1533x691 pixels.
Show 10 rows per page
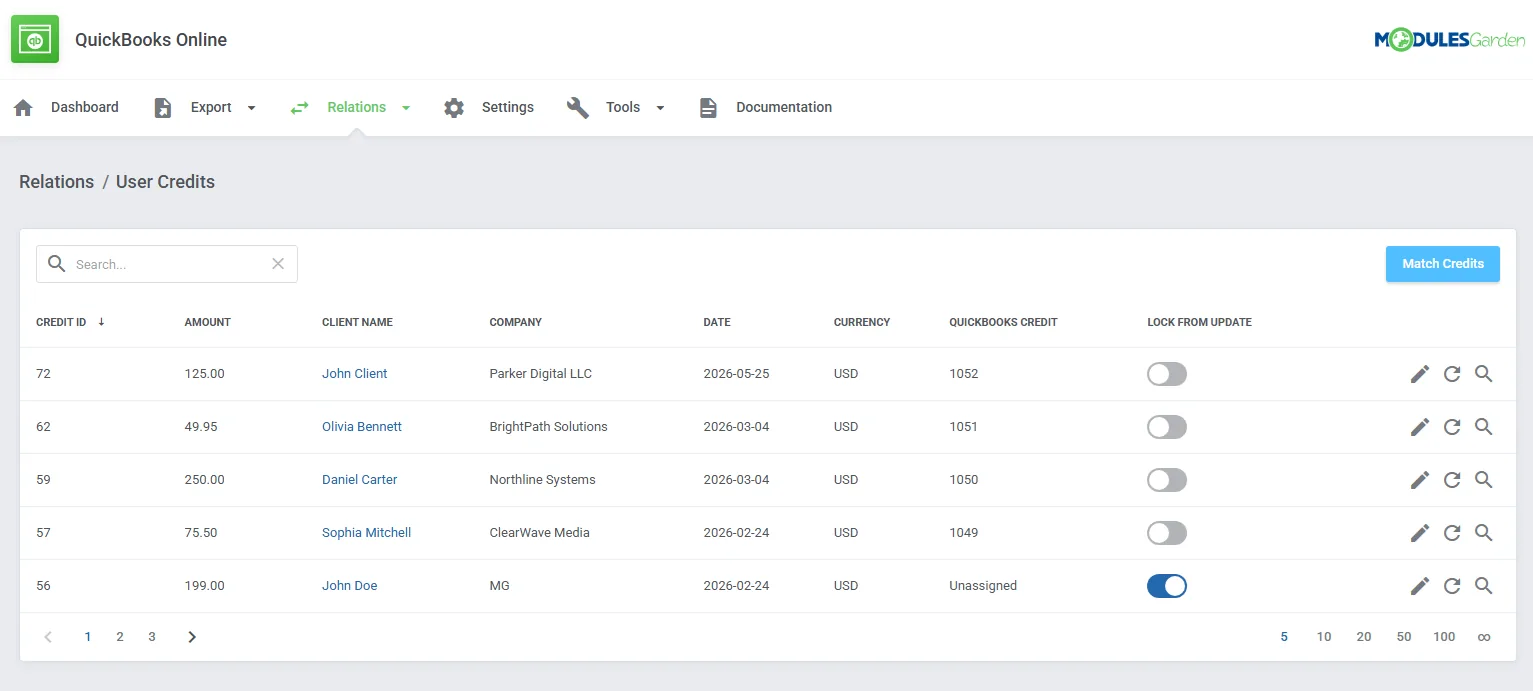coord(1324,637)
